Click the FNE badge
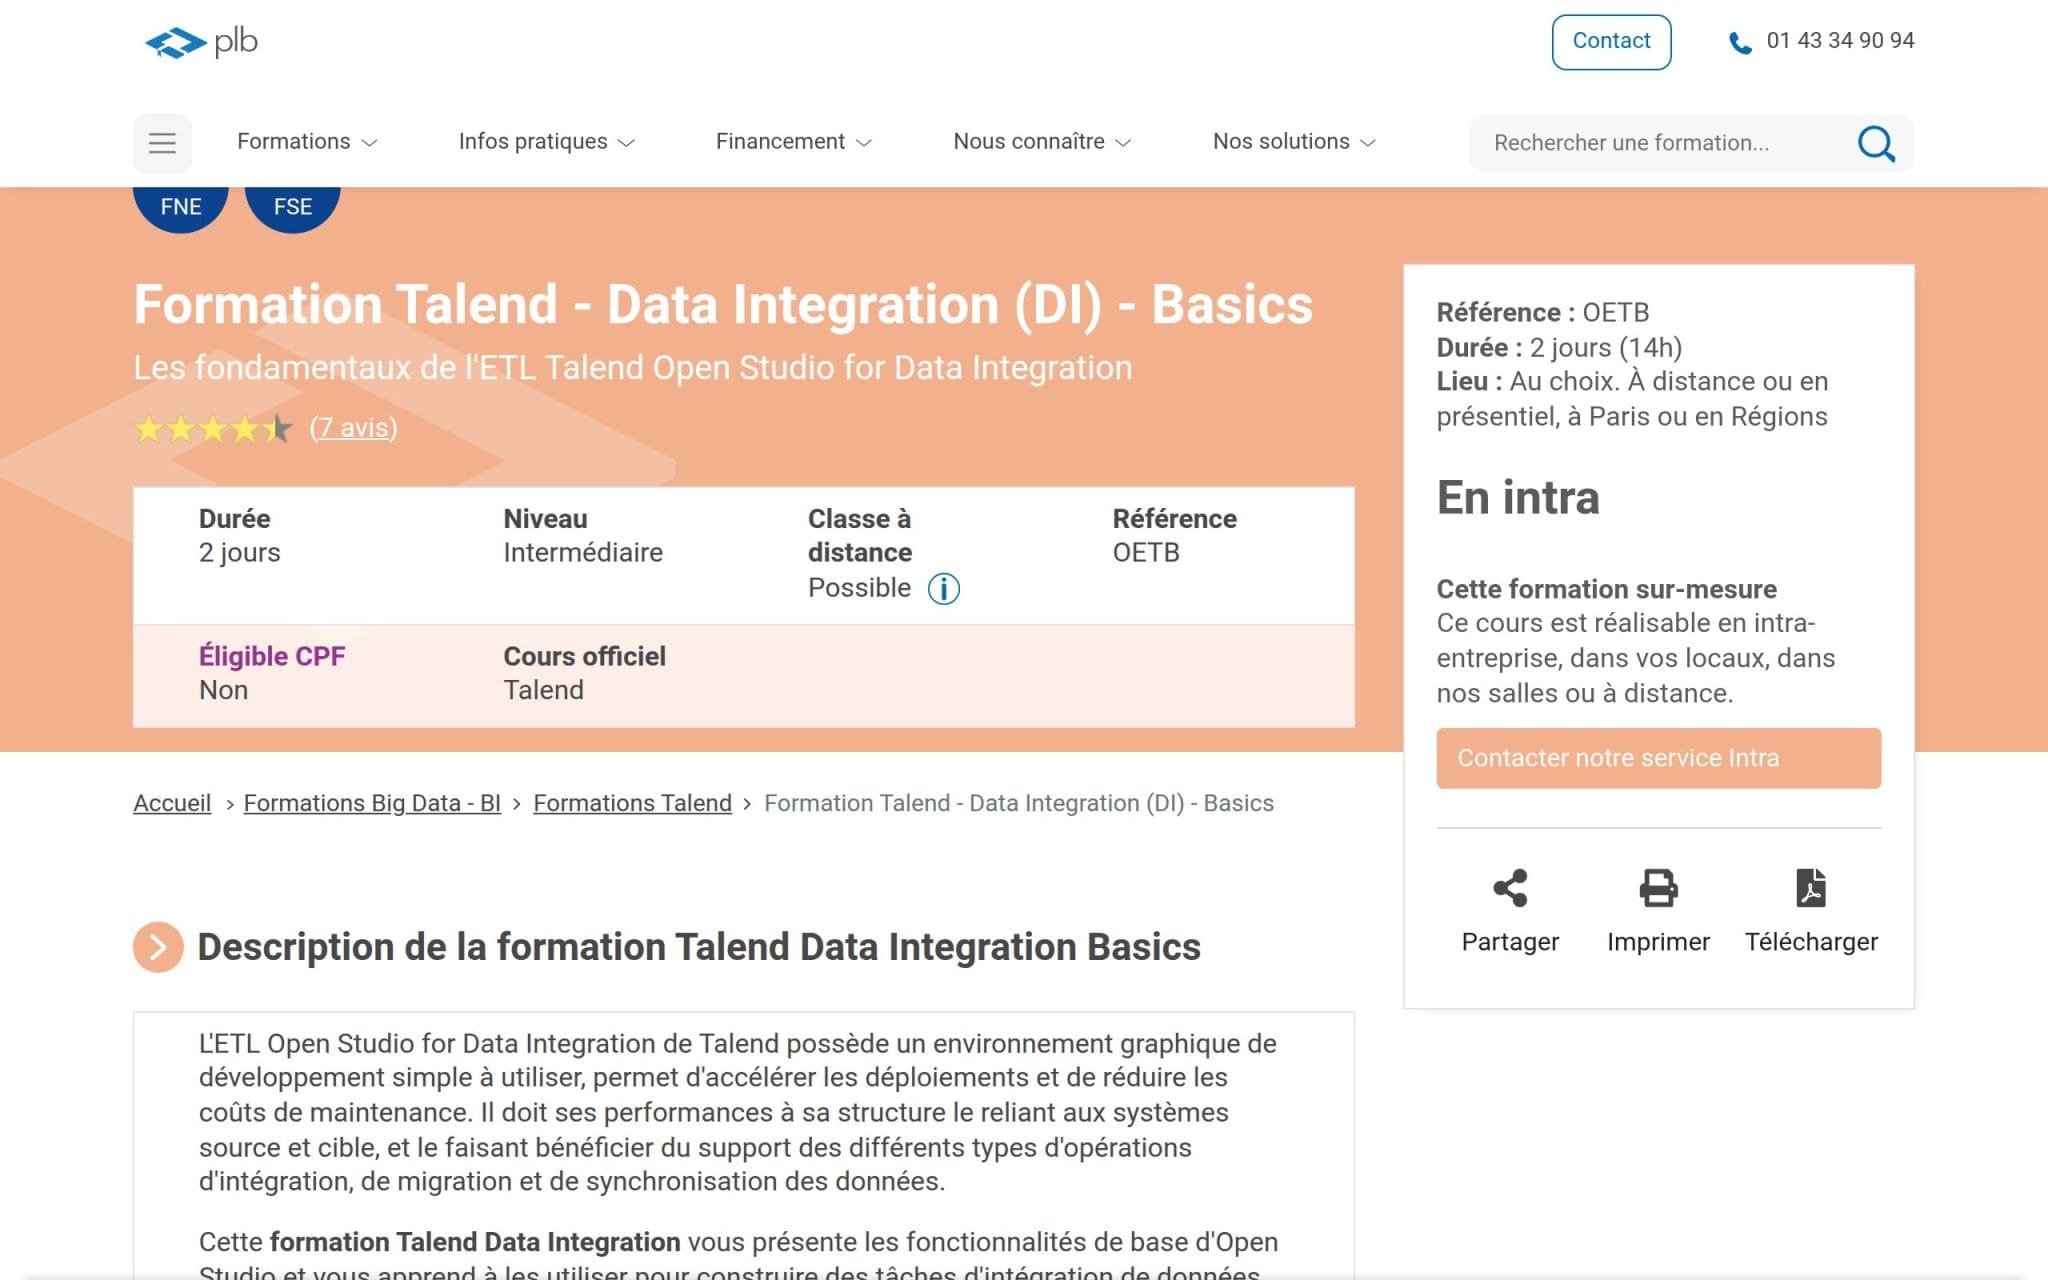The width and height of the screenshot is (2048, 1280). pyautogui.click(x=181, y=207)
